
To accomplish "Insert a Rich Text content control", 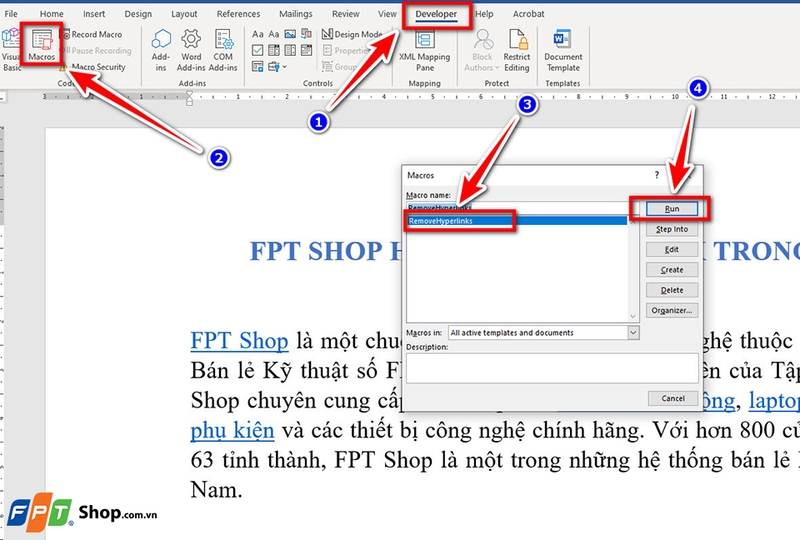I will tap(258, 34).
